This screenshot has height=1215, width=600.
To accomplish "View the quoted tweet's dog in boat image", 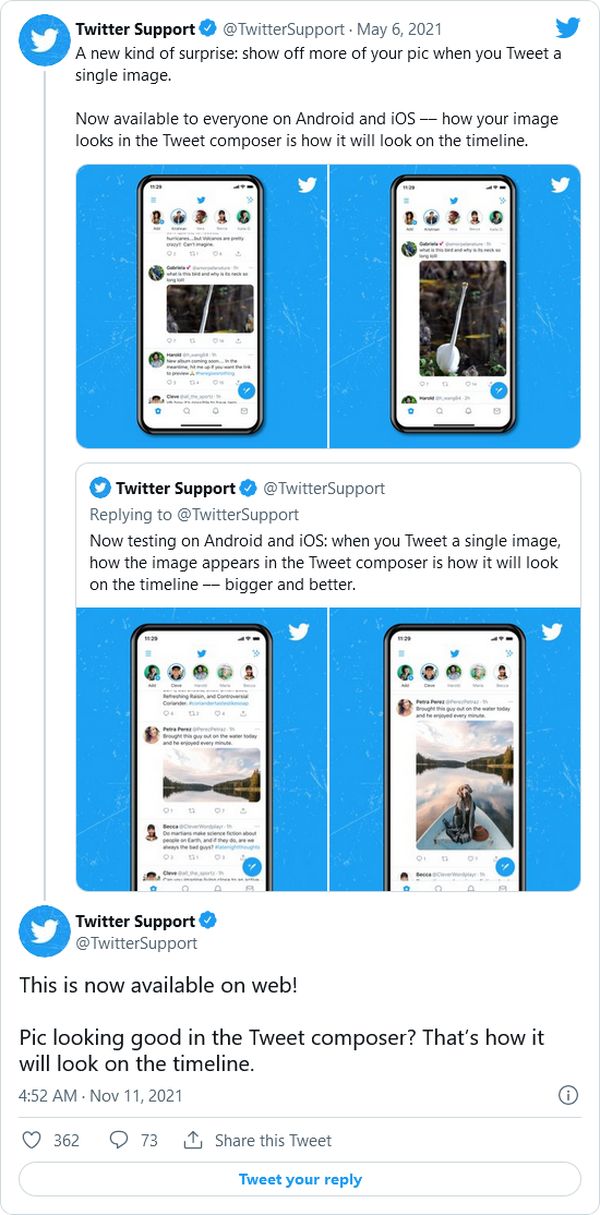I will pyautogui.click(x=455, y=749).
